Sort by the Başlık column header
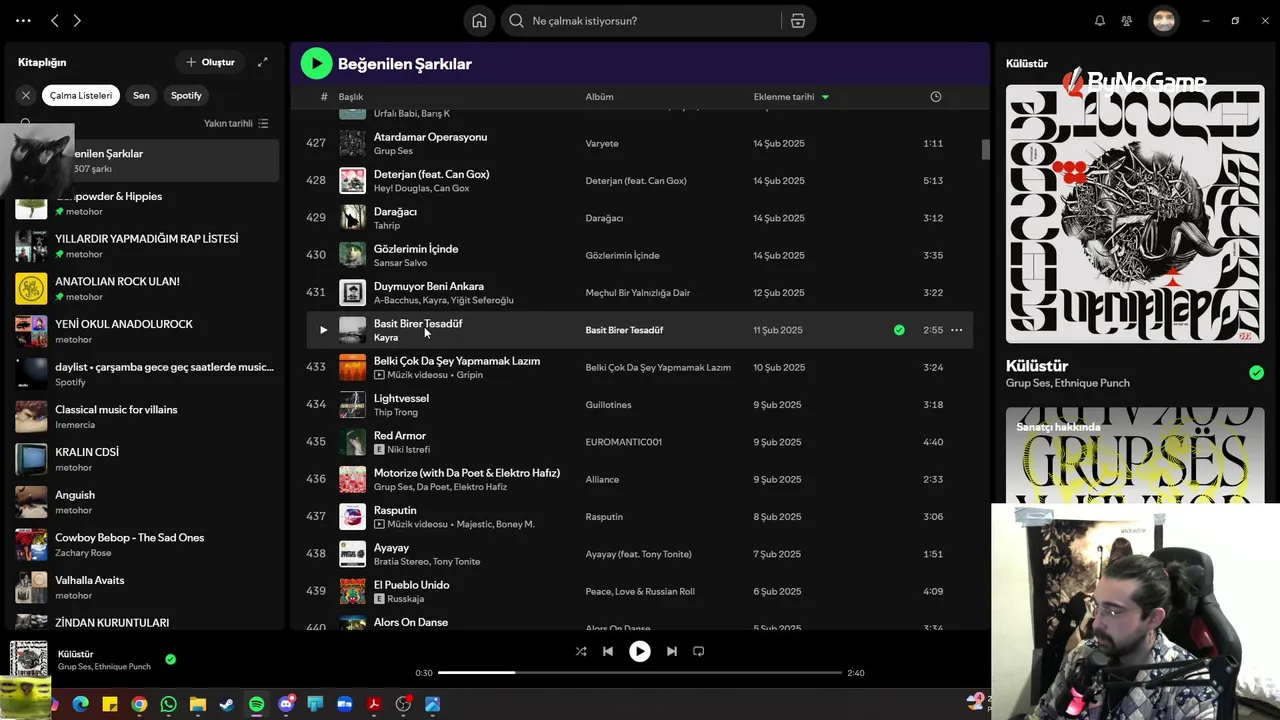Image resolution: width=1280 pixels, height=720 pixels. tap(351, 97)
